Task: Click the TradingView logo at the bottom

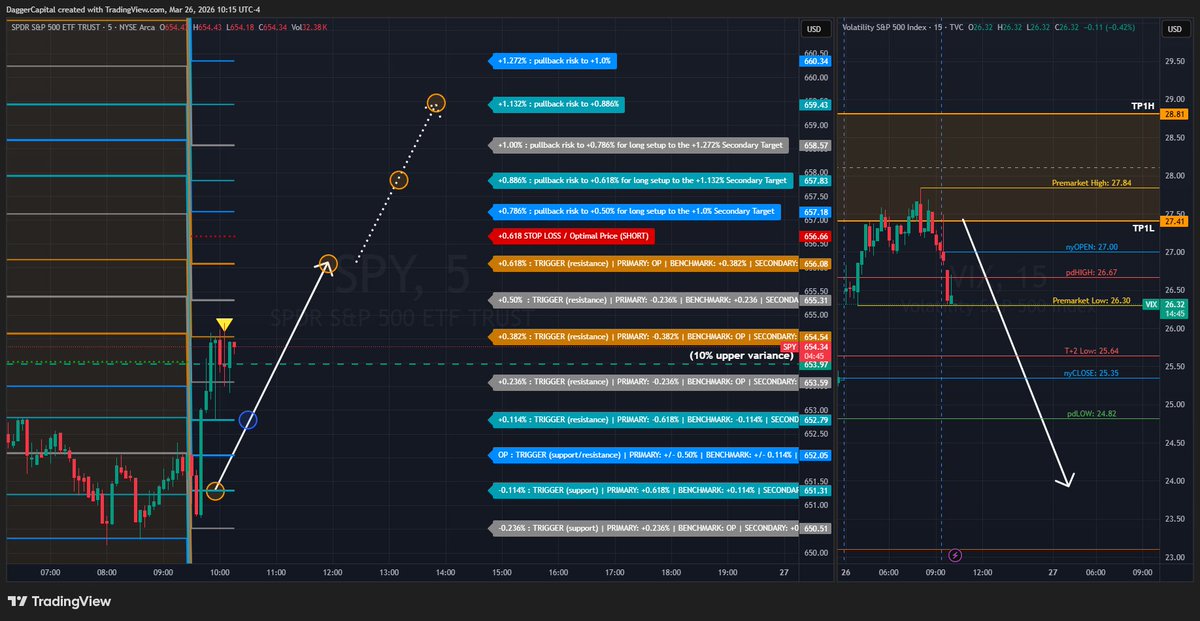Action: (59, 602)
